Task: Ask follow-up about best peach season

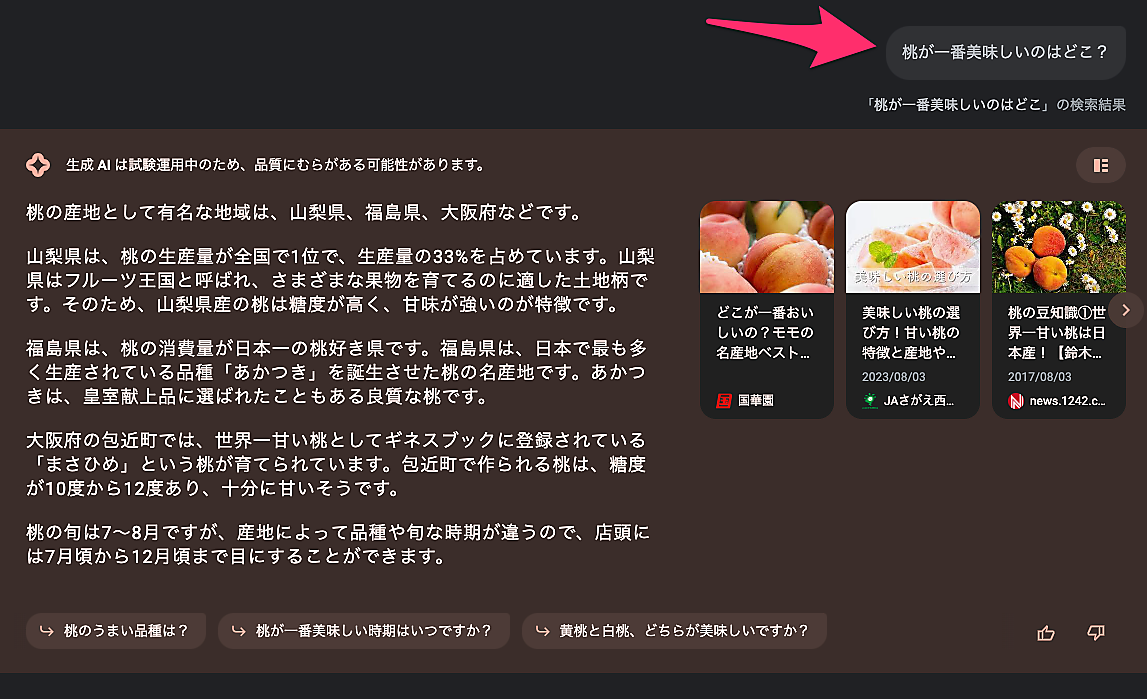Action: click(x=364, y=631)
